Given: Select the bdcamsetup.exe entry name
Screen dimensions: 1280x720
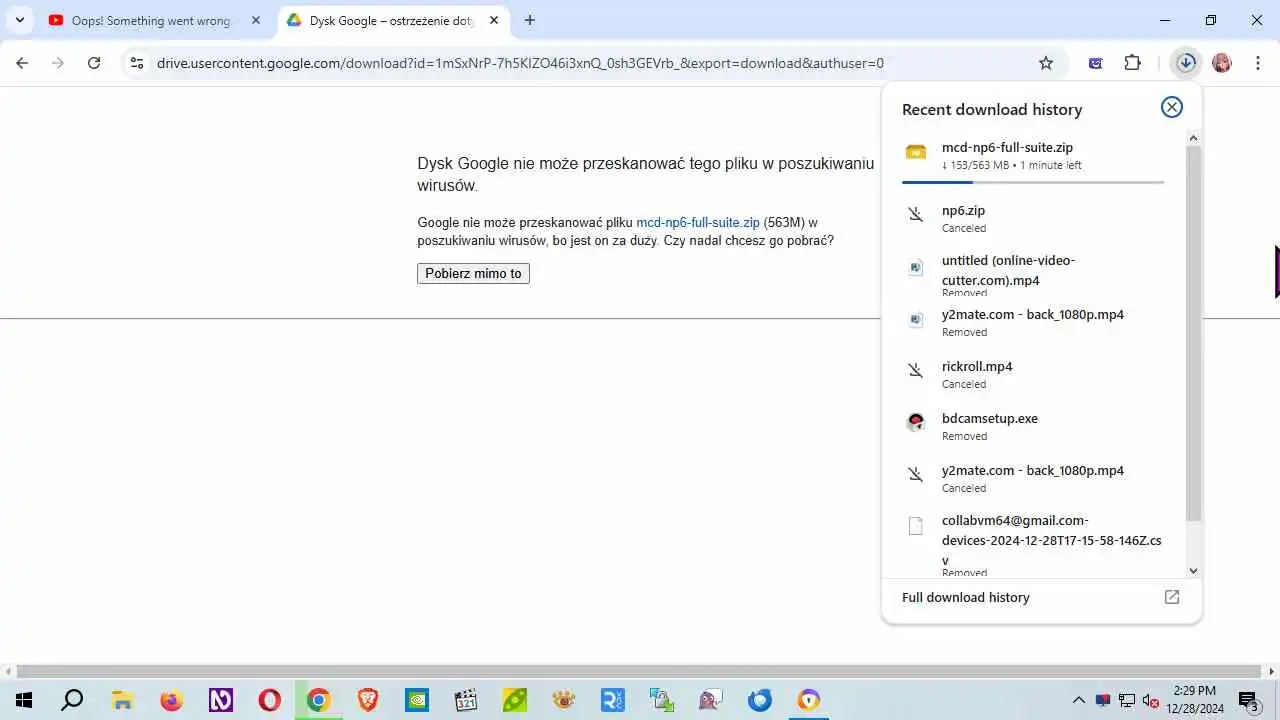Looking at the screenshot, I should [990, 418].
